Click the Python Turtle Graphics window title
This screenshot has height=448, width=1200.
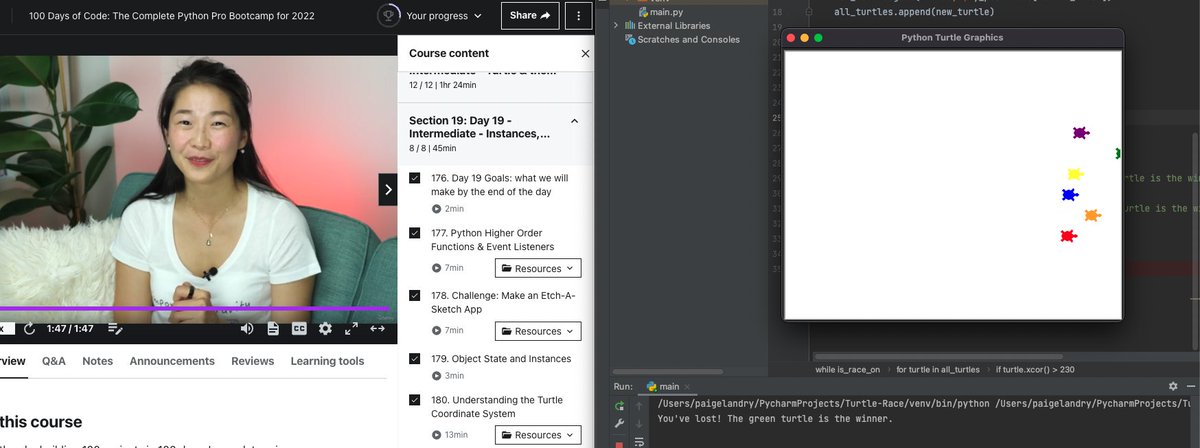pyautogui.click(x=952, y=38)
